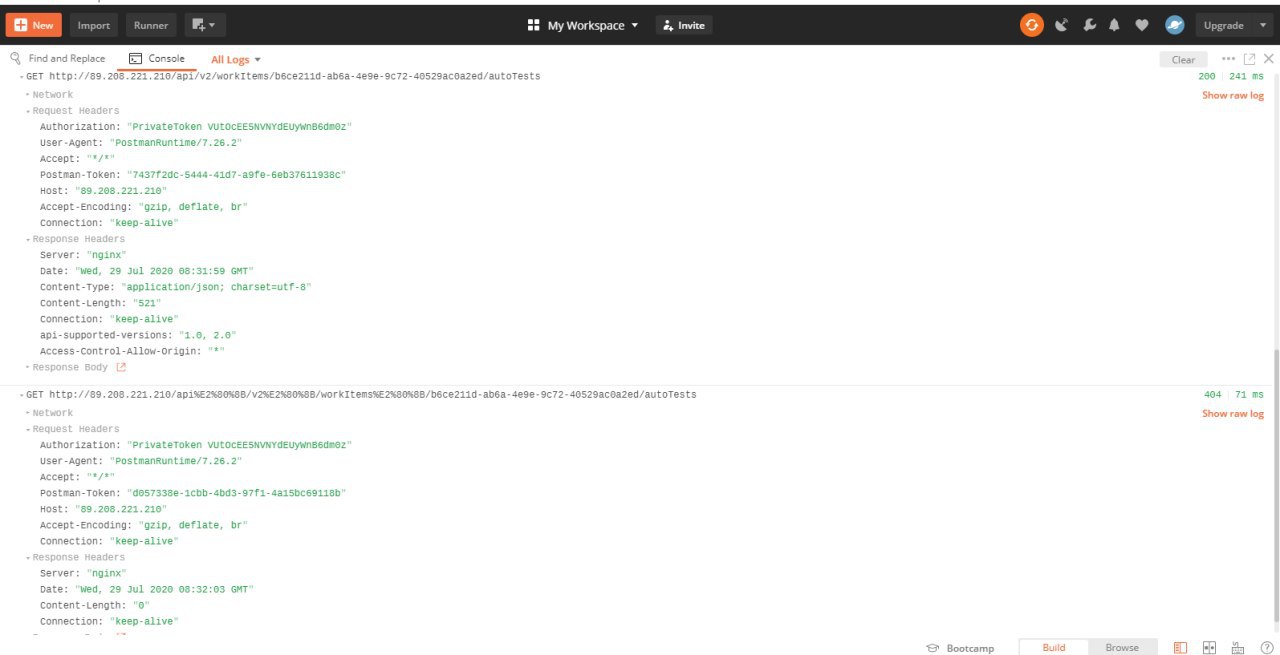This screenshot has width=1280, height=655.
Task: Open the first Response Body external link icon
Action: click(122, 367)
